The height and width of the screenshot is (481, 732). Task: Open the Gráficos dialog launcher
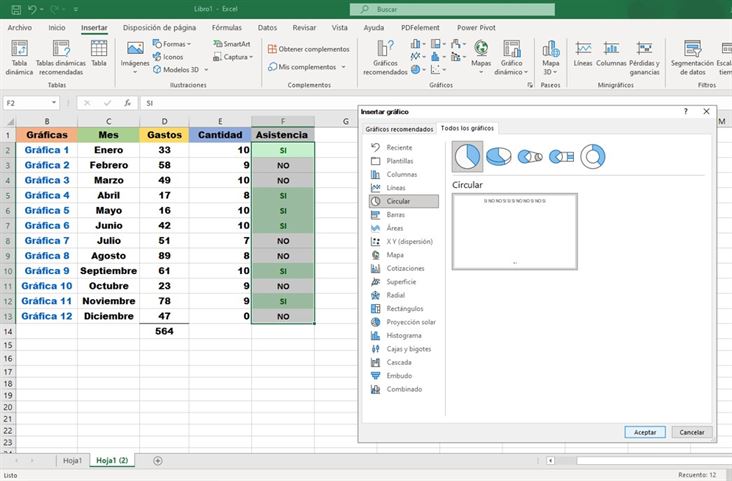pyautogui.click(x=530, y=85)
